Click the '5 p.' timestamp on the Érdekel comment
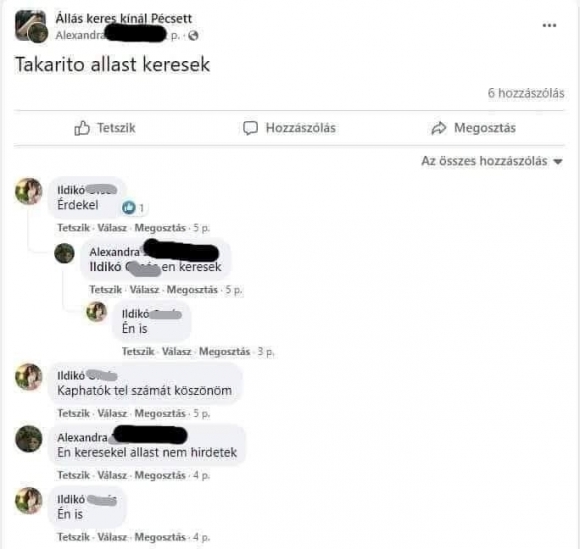 [201, 228]
